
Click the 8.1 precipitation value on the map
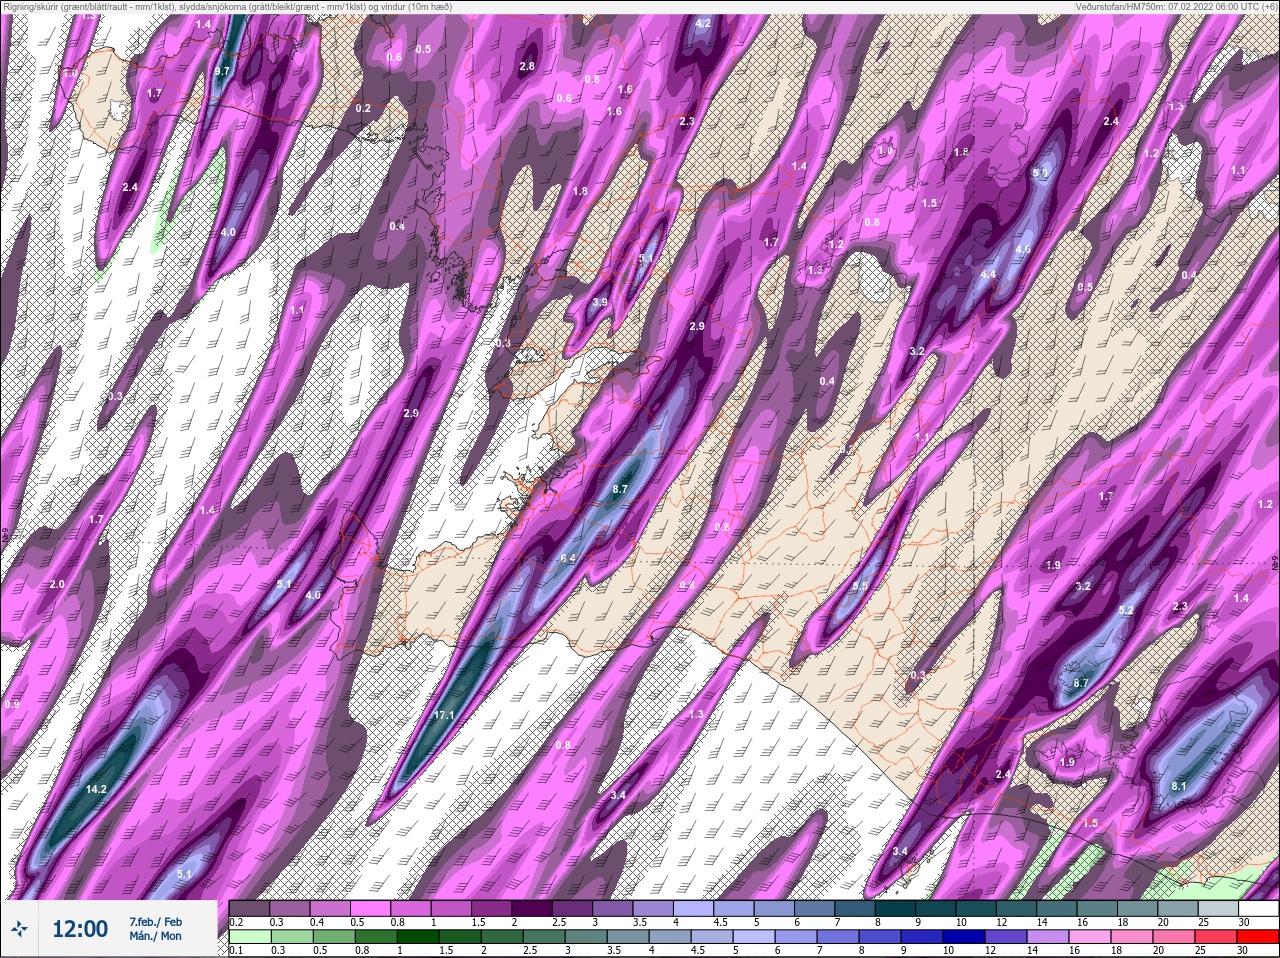point(1178,786)
